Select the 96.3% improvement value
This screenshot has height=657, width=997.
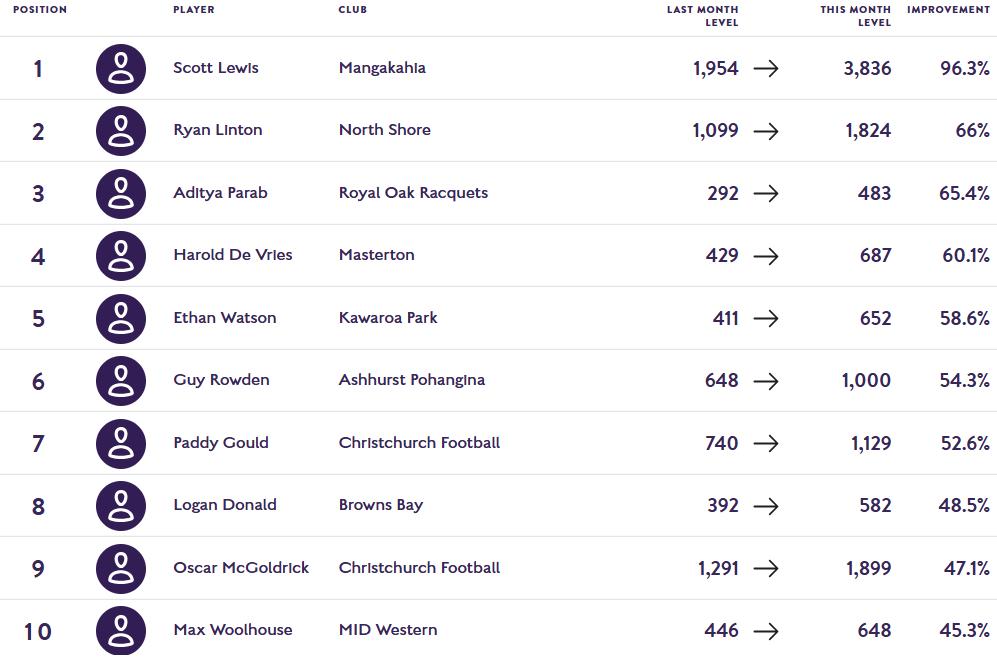[965, 68]
